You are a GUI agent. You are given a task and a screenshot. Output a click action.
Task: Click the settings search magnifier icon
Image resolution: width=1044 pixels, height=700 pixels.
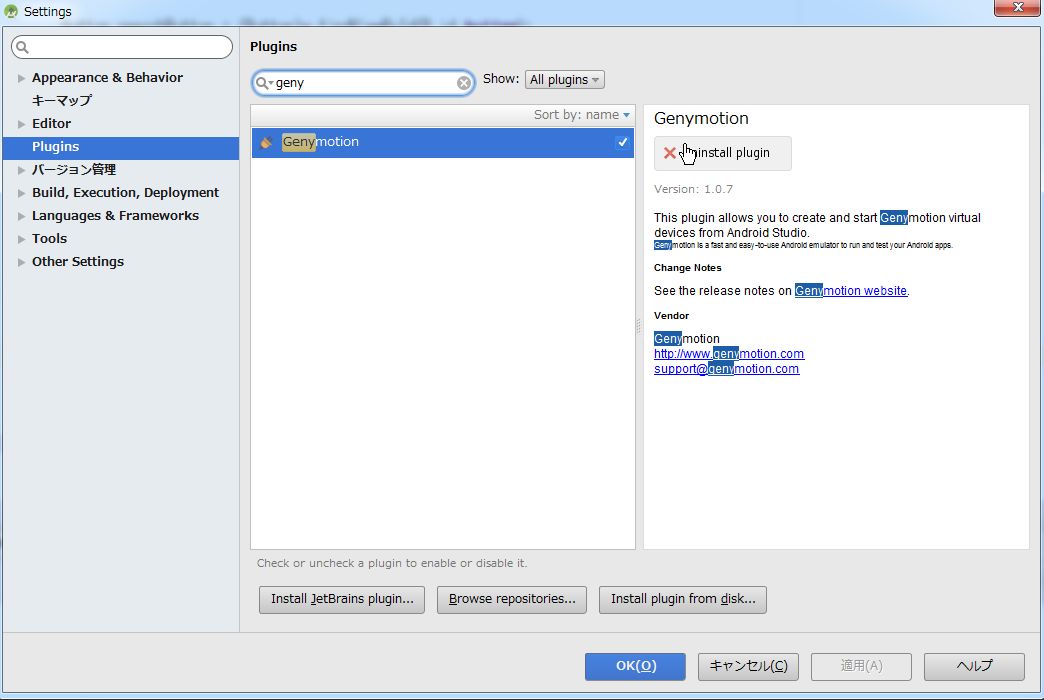(x=22, y=47)
